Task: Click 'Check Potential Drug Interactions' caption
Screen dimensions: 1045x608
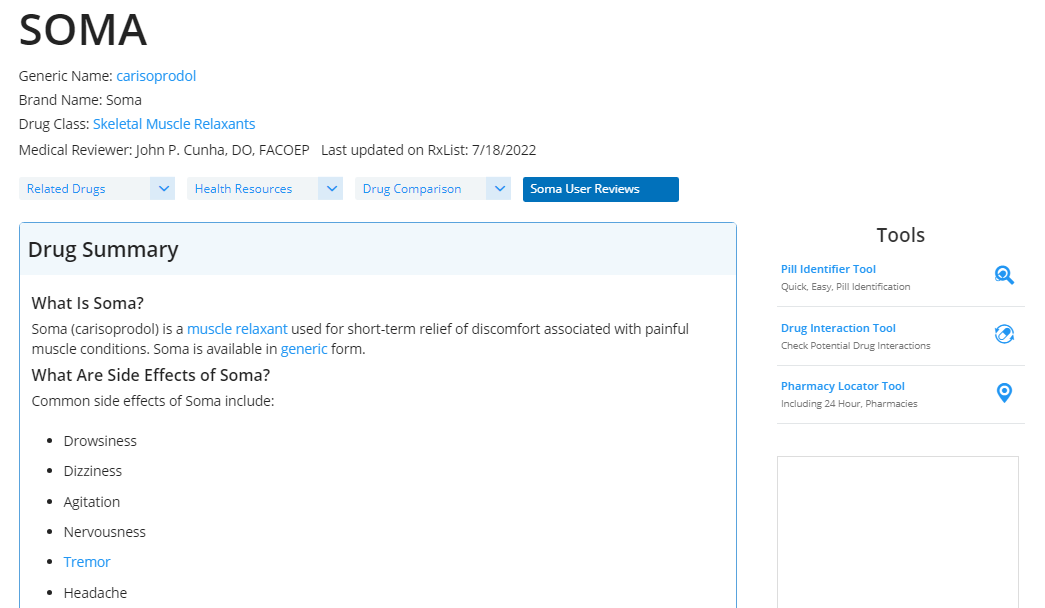Action: pos(856,345)
